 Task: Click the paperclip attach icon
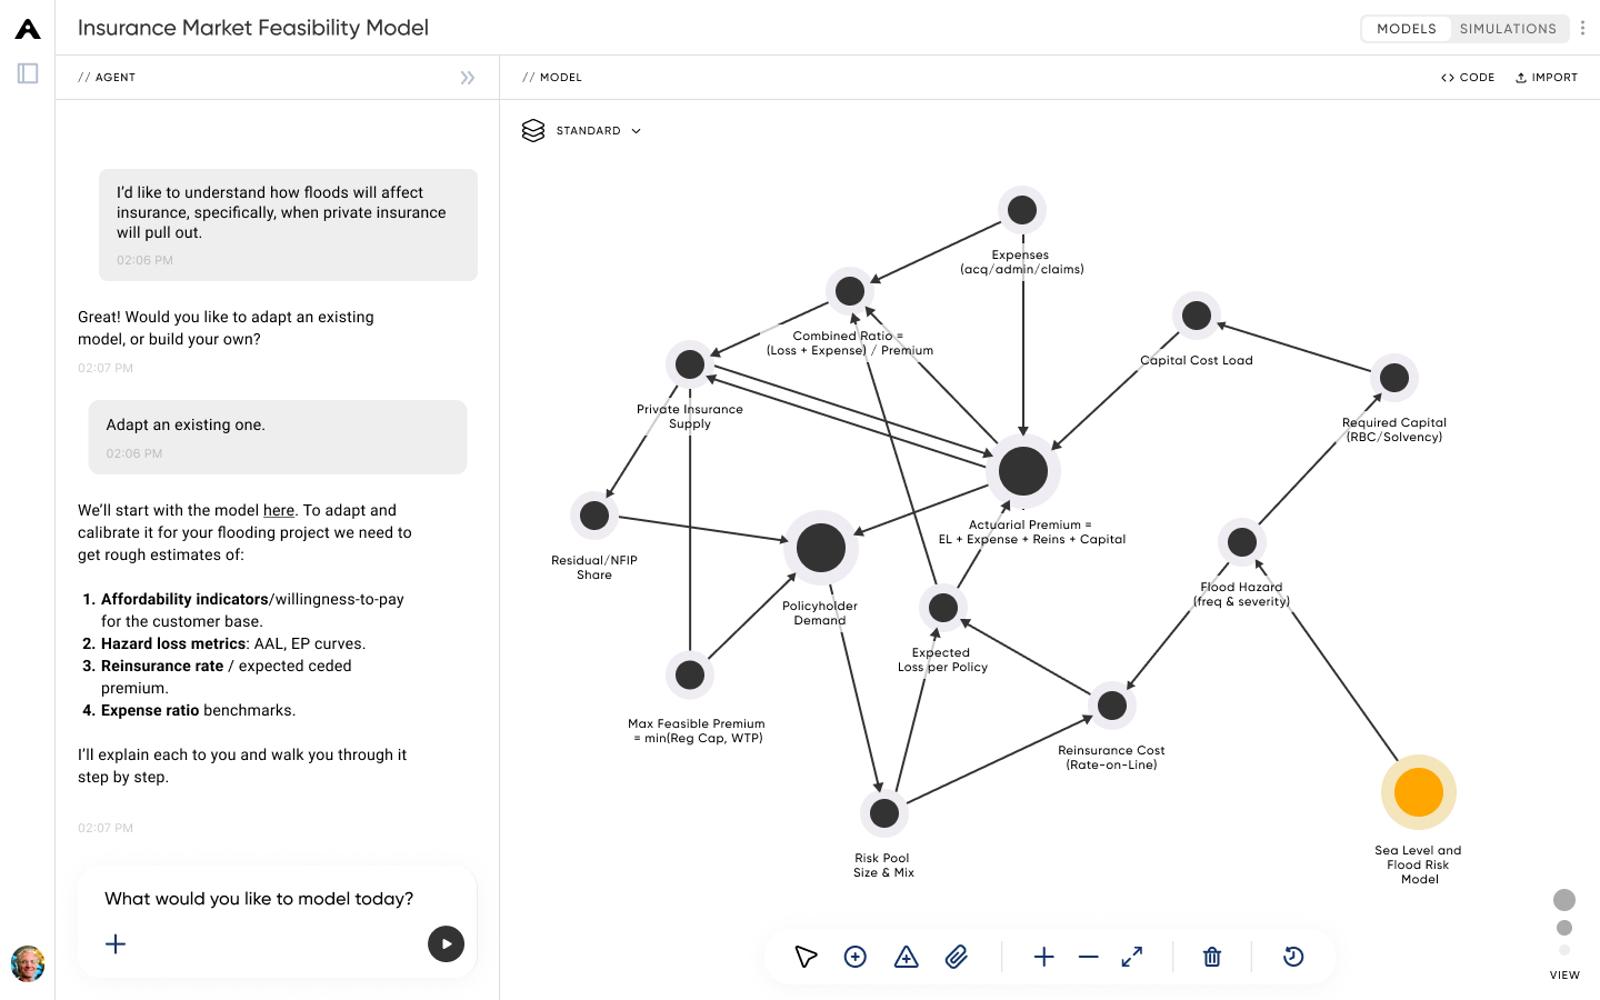tap(956, 957)
